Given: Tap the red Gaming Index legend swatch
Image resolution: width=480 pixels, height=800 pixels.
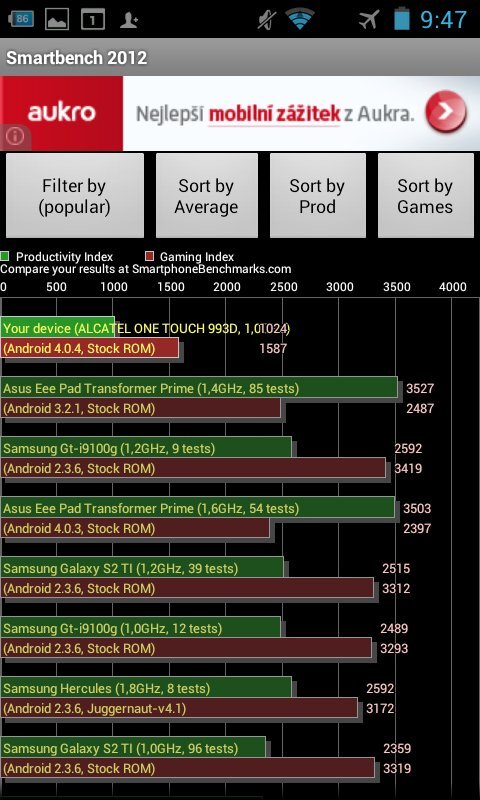Looking at the screenshot, I should click(149, 256).
